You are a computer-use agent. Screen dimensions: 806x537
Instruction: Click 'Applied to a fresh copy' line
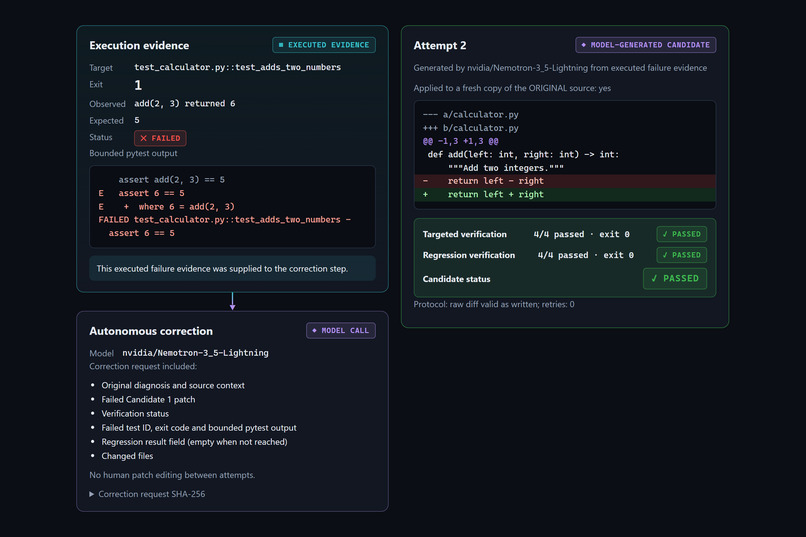click(x=512, y=88)
